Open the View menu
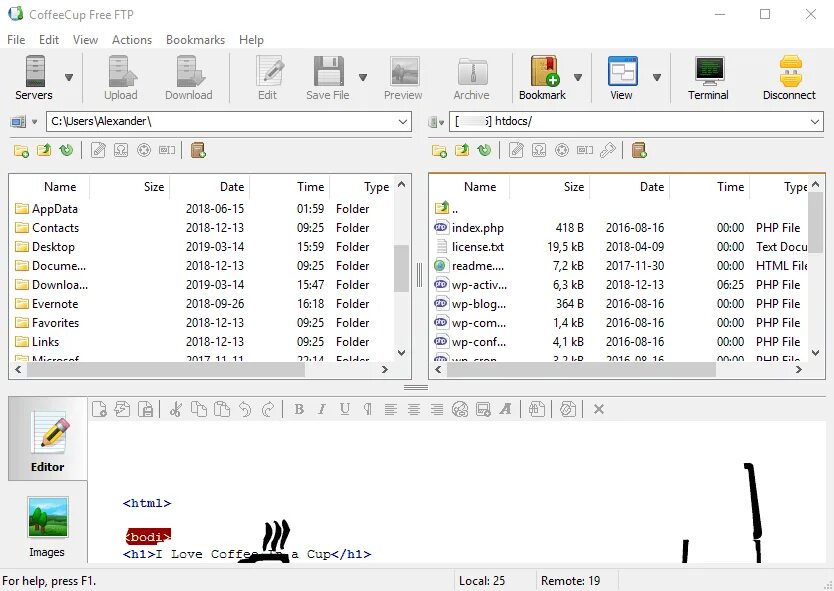 [x=85, y=40]
